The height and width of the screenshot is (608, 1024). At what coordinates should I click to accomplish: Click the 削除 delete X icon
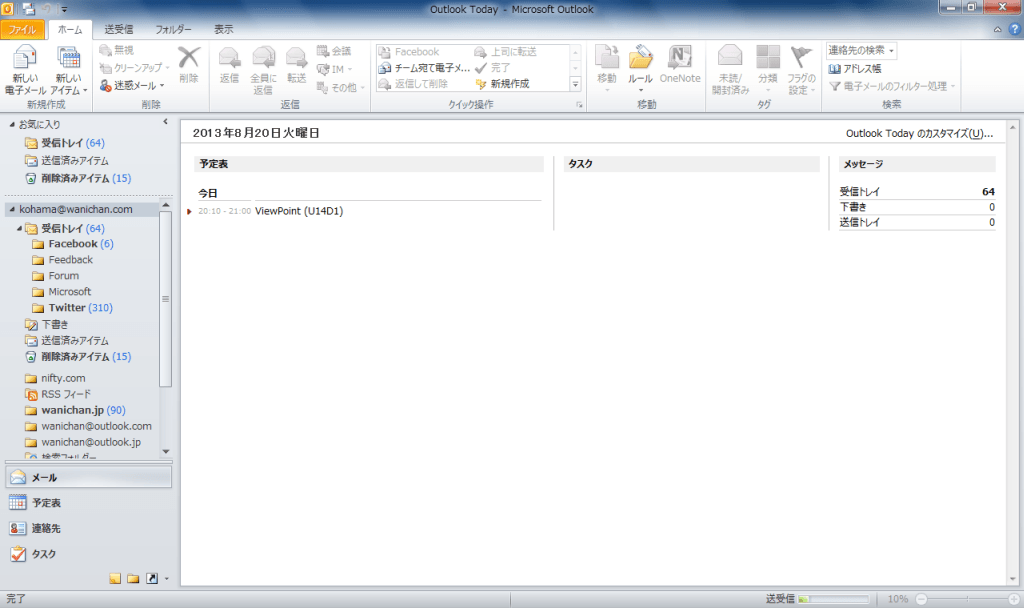coord(189,57)
